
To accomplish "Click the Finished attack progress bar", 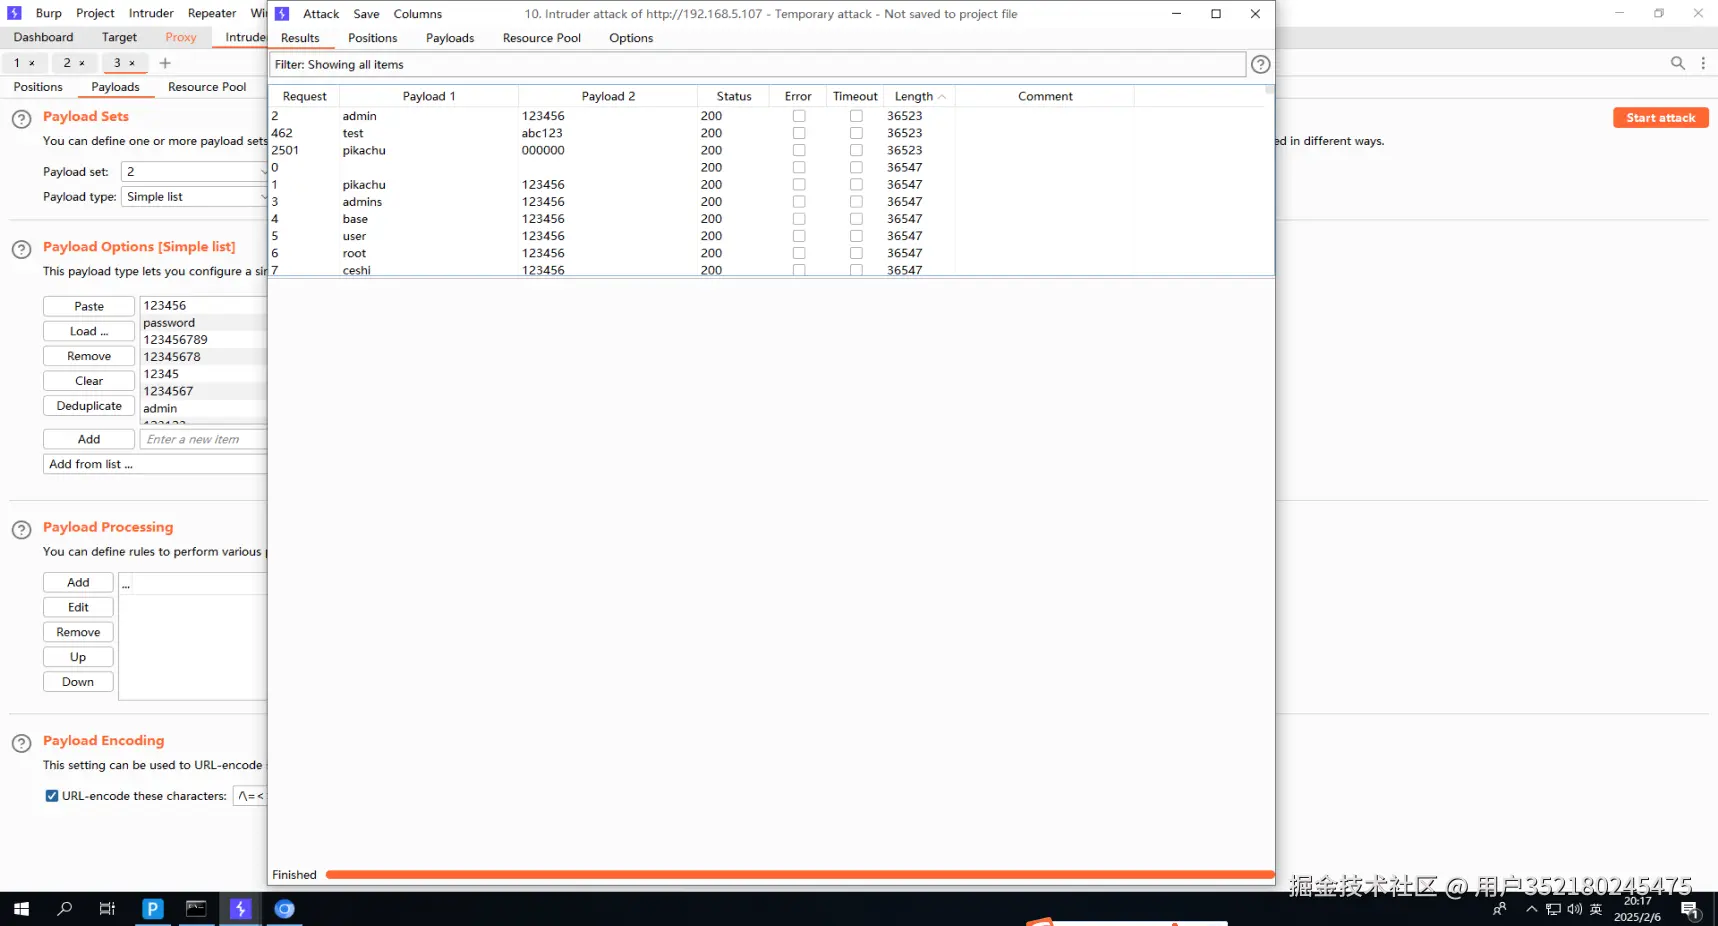I will coord(800,875).
